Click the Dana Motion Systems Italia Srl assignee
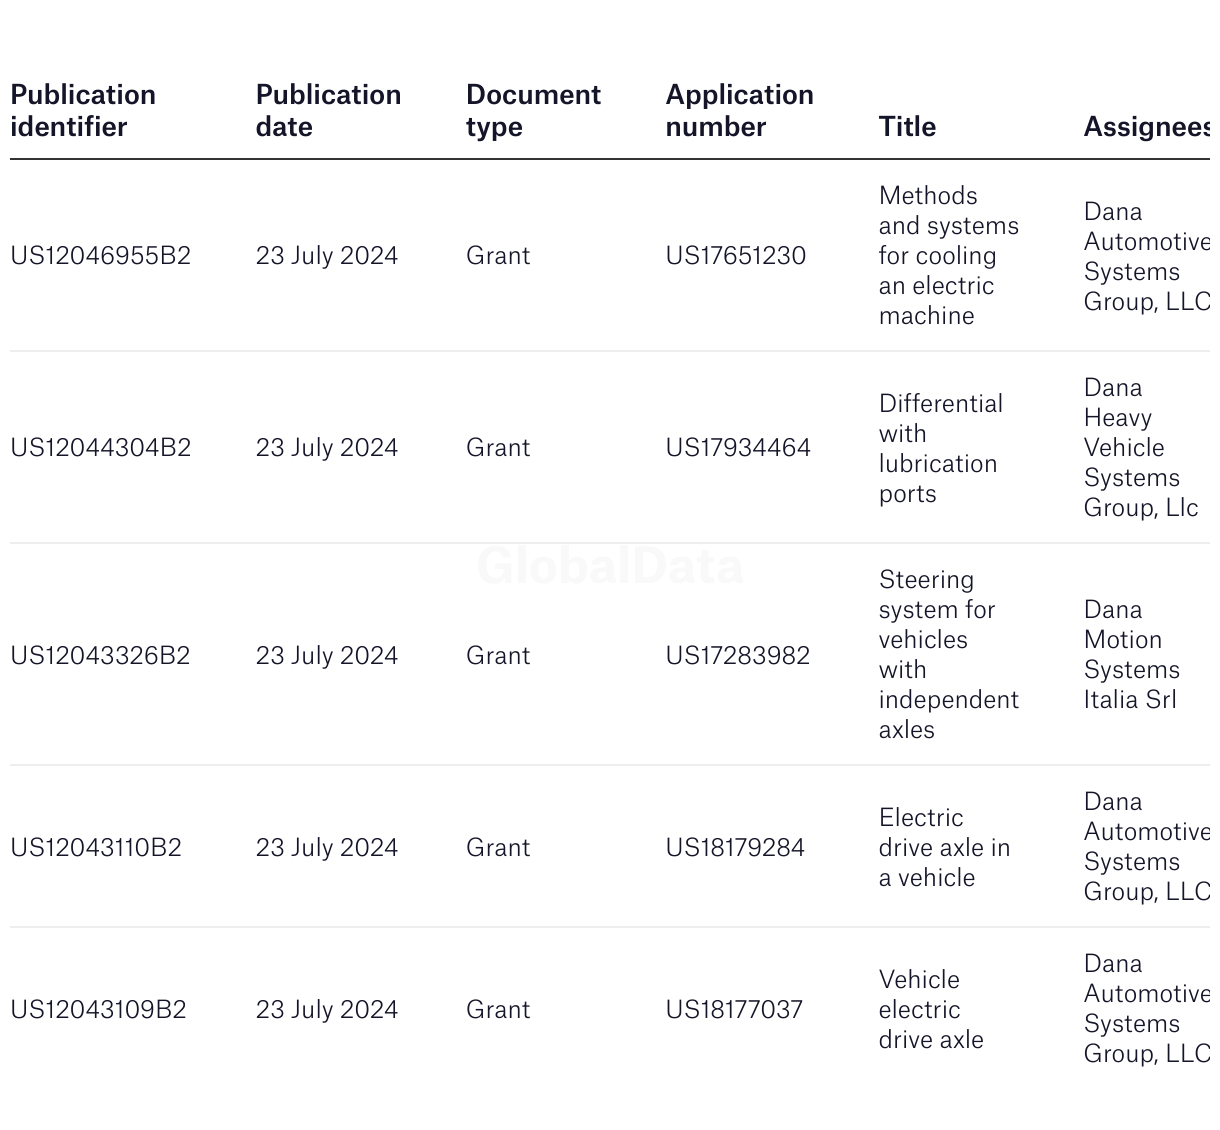Viewport: 1220px width, 1130px height. point(1131,655)
